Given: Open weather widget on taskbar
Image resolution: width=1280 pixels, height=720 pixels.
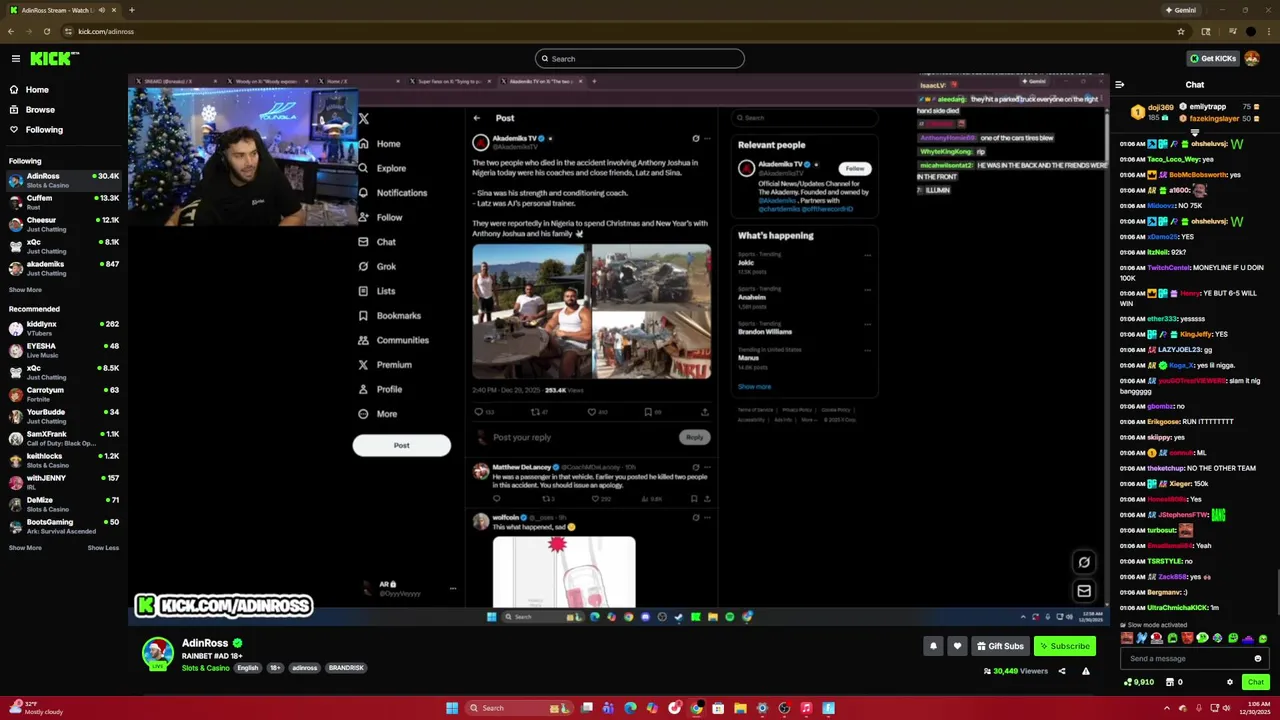Looking at the screenshot, I should [35, 708].
